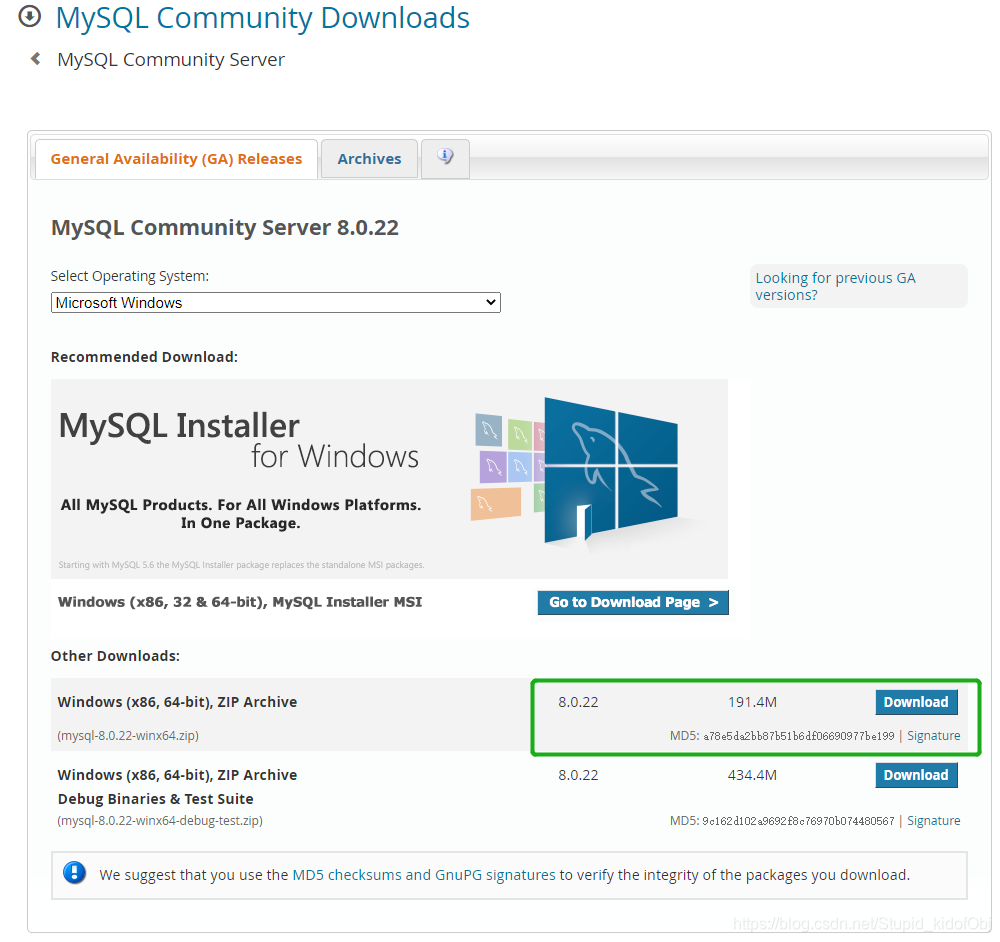The height and width of the screenshot is (942, 1000).
Task: Click the MD5 hash starting a78e5da2
Action: (x=798, y=736)
